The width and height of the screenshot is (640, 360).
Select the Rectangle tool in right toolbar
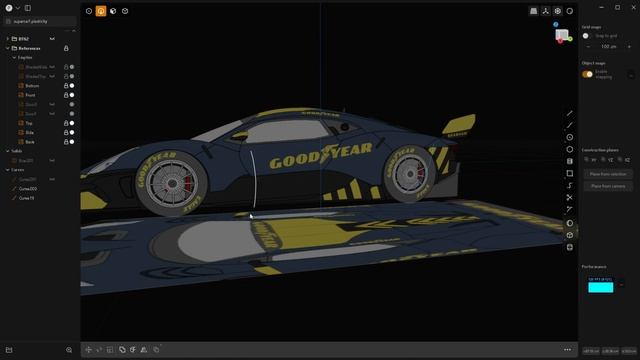(570, 173)
